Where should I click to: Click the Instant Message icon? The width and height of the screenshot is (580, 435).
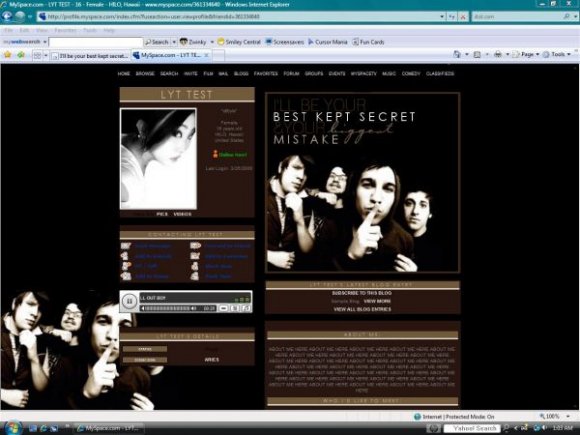pyautogui.click(x=126, y=266)
